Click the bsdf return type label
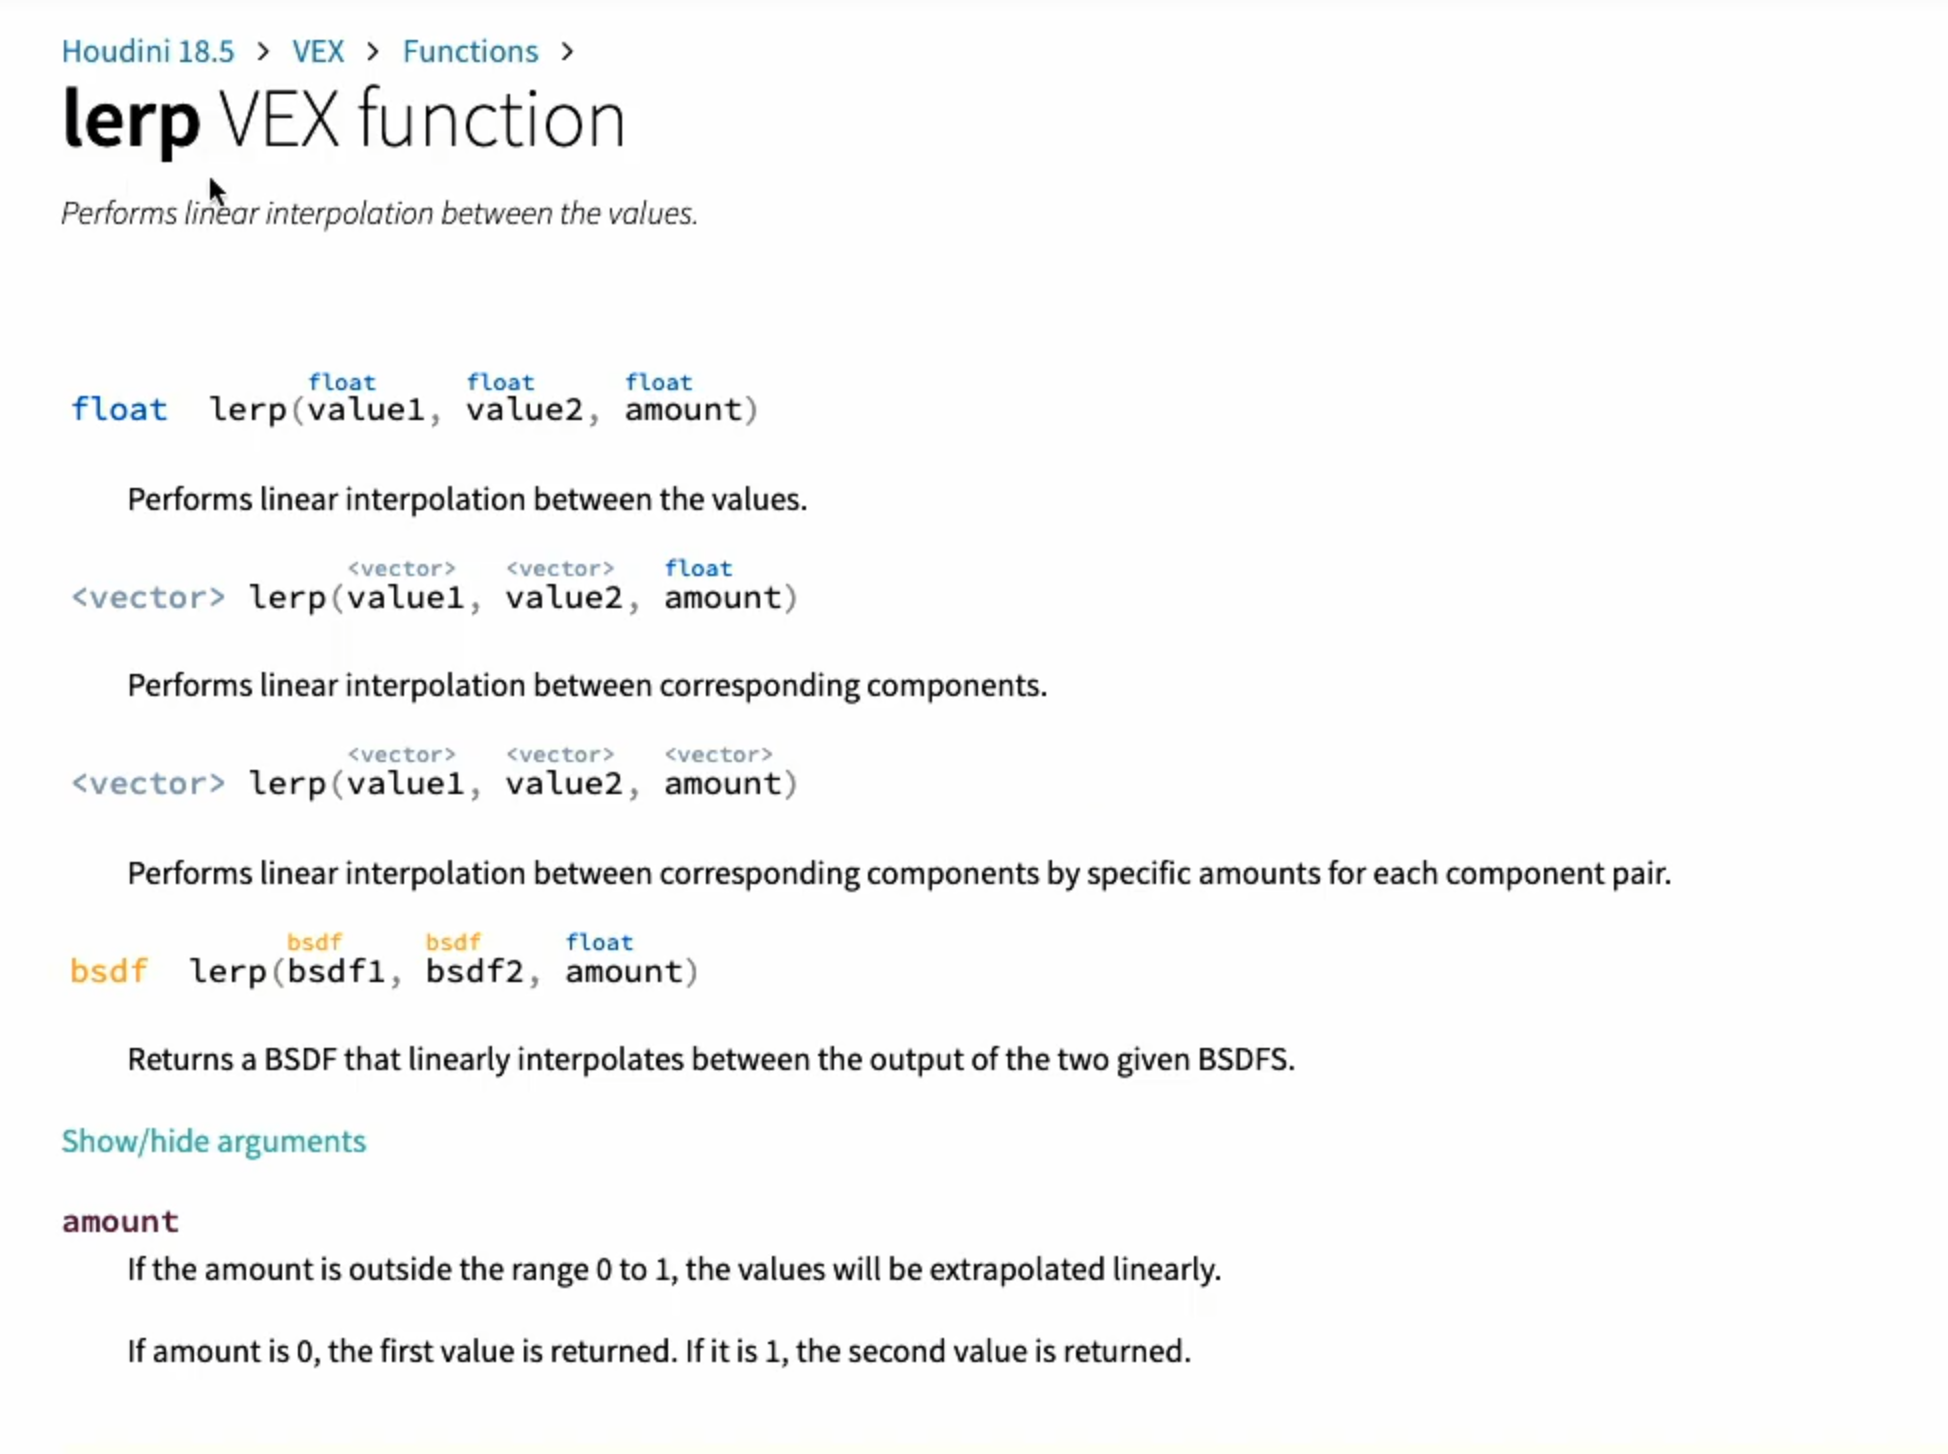1948x1454 pixels. pos(109,971)
